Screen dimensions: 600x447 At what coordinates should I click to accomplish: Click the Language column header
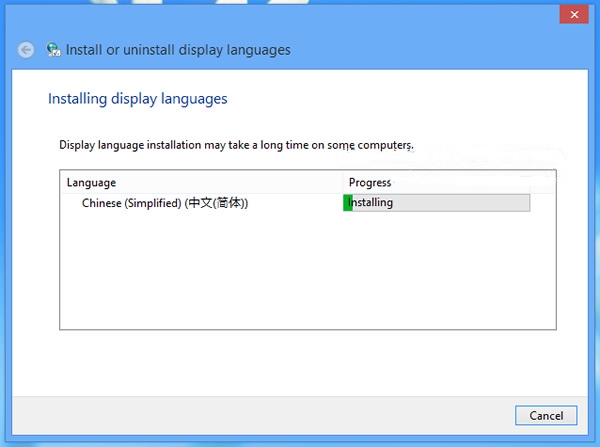pos(92,183)
